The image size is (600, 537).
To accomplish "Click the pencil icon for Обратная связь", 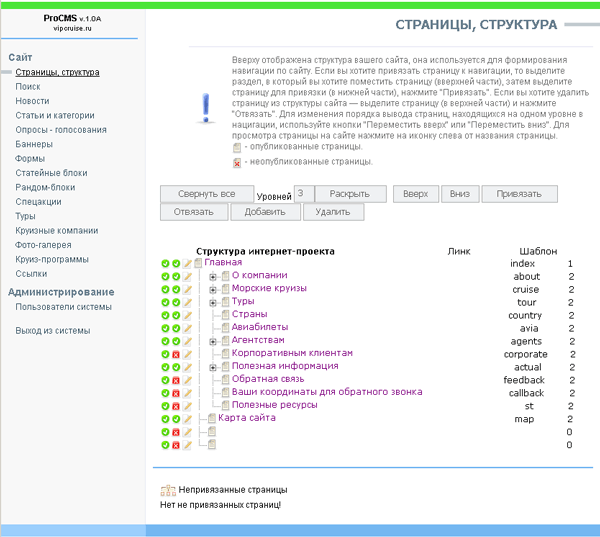I will (187, 380).
